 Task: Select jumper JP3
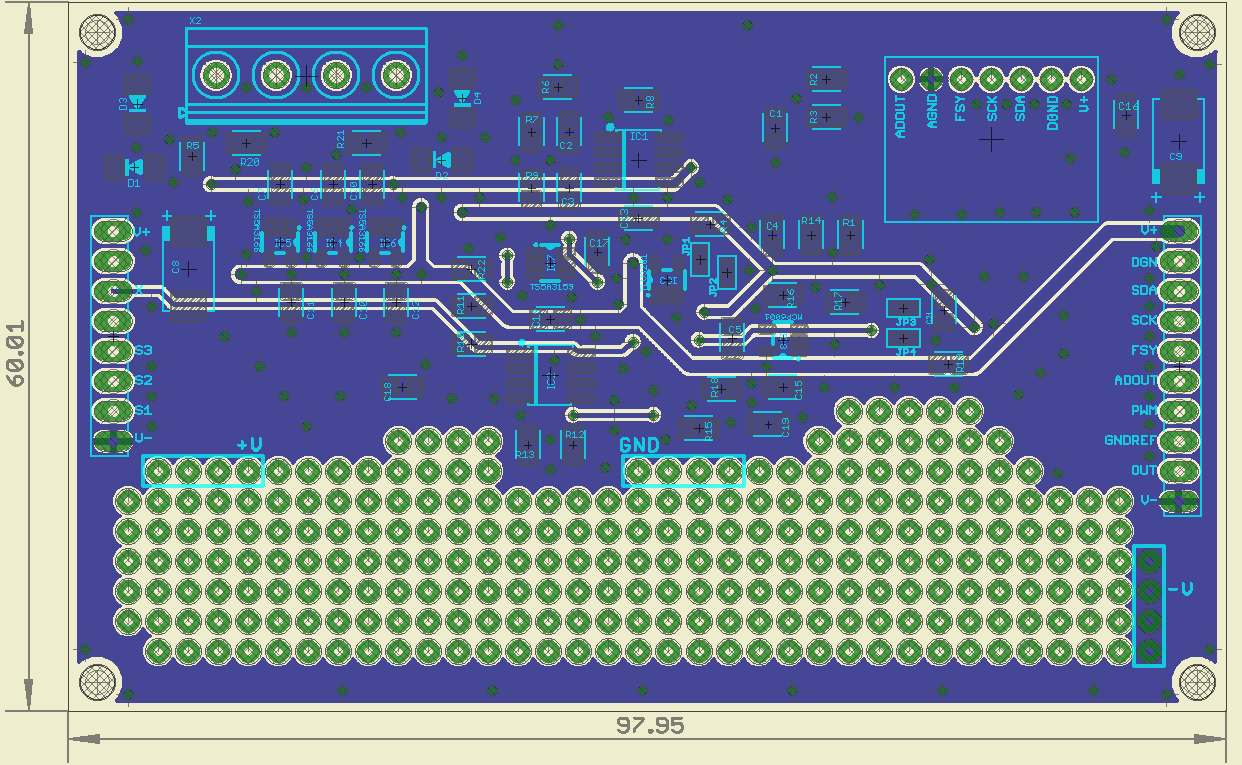click(904, 308)
